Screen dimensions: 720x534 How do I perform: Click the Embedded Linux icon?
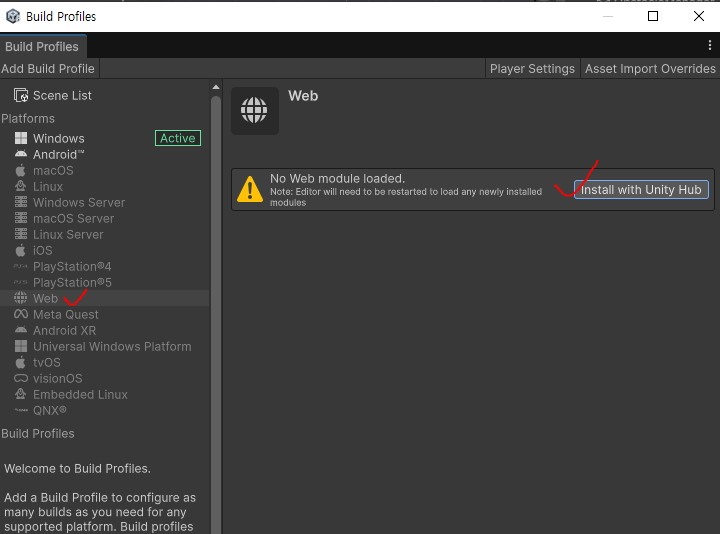tap(21, 394)
